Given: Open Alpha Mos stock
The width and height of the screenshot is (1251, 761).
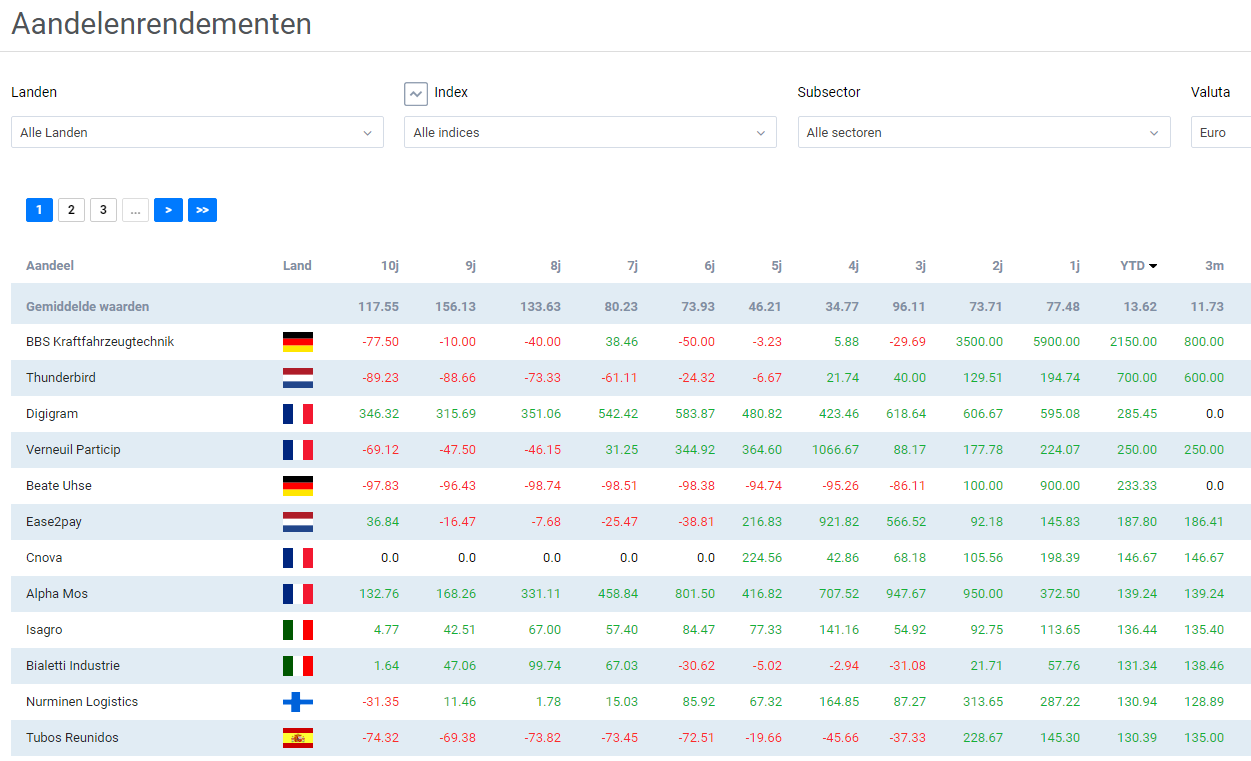Looking at the screenshot, I should pos(57,594).
